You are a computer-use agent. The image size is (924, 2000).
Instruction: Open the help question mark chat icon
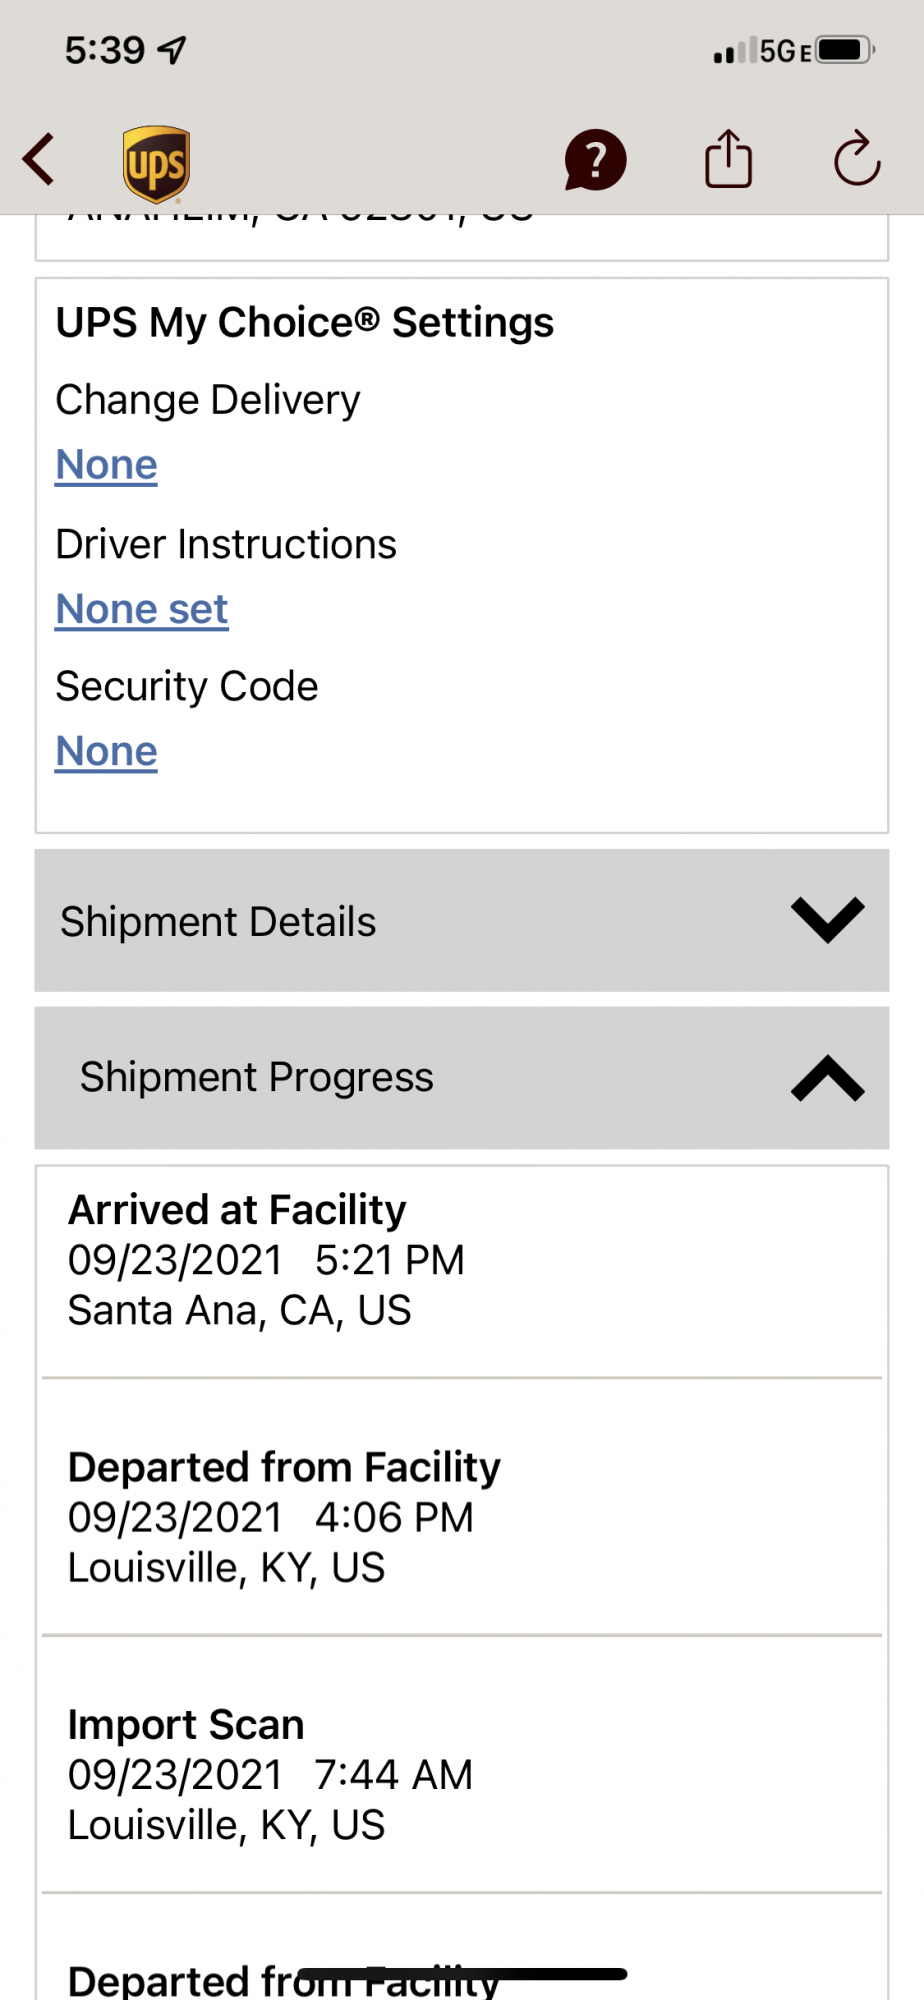pyautogui.click(x=595, y=160)
